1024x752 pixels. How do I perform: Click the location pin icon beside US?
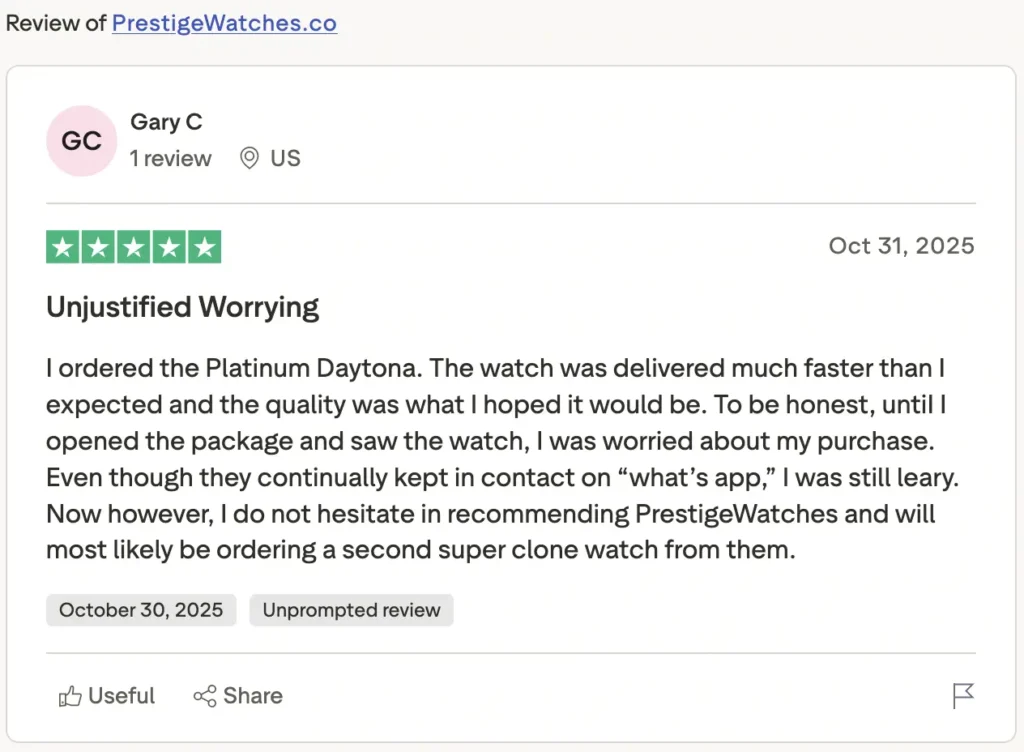[248, 158]
